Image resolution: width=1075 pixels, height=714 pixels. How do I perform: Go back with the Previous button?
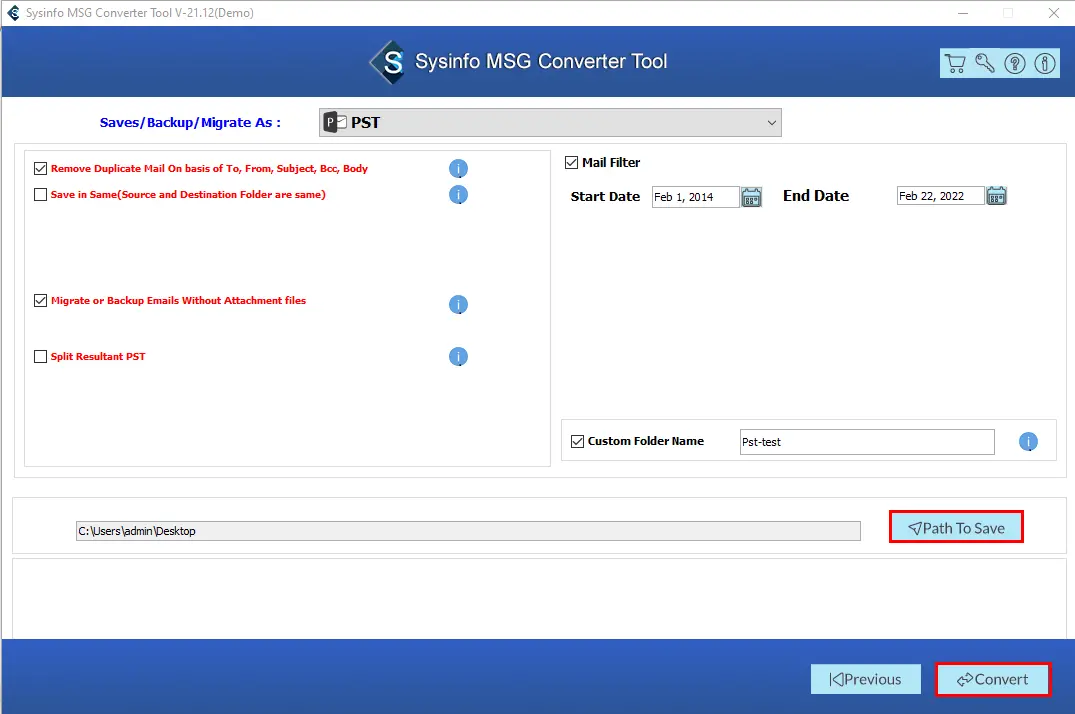(865, 679)
